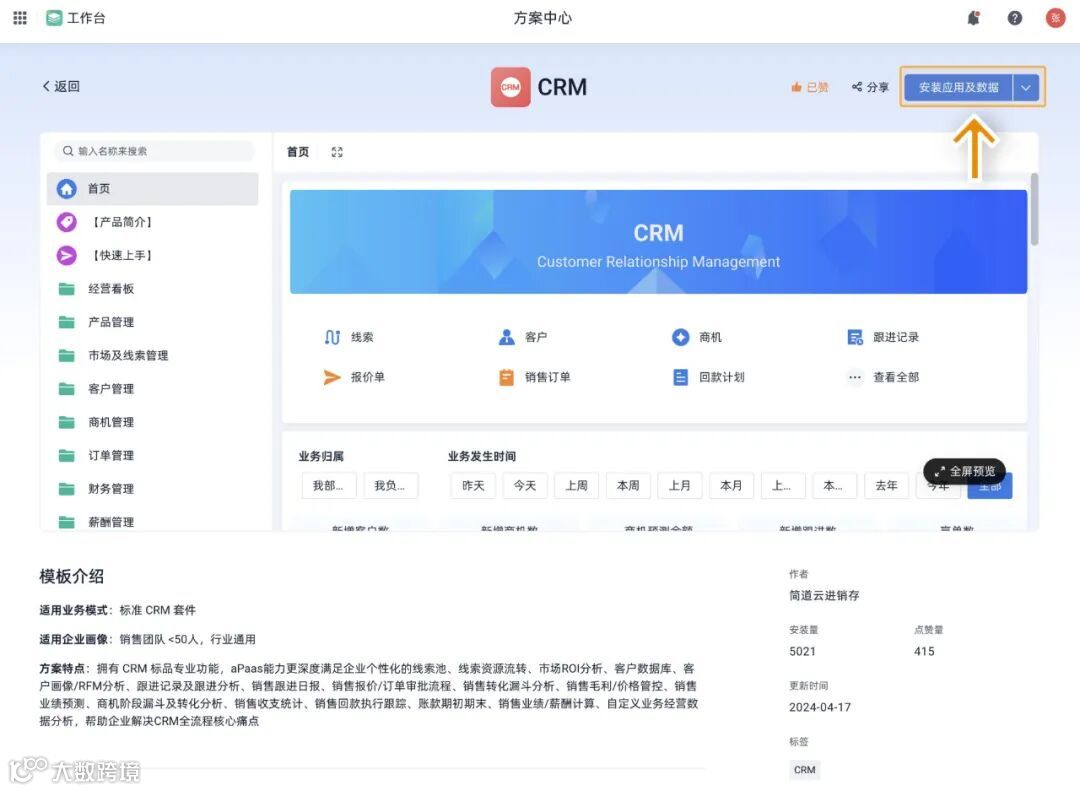
Task: Click the CRM blue banner image
Action: 658,242
